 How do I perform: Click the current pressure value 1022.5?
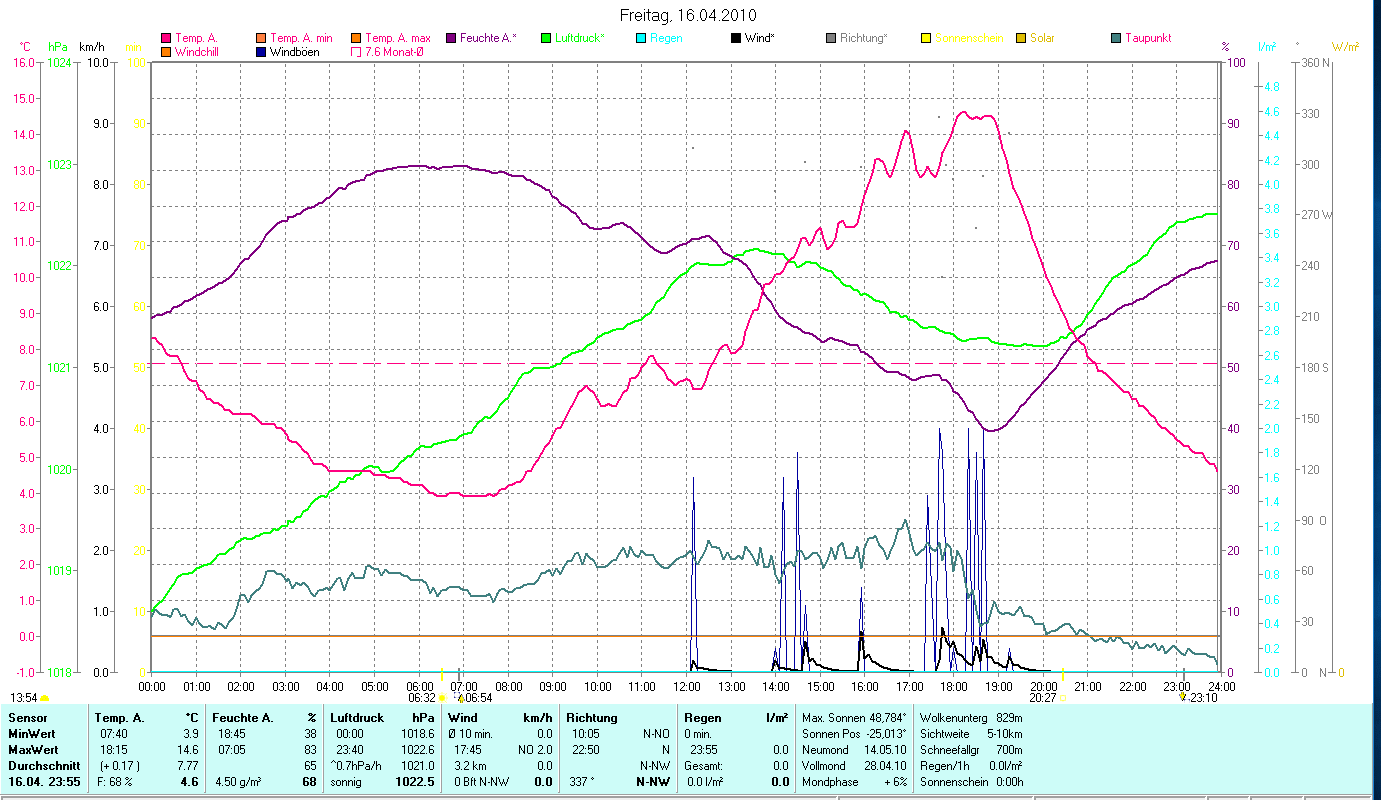pos(416,782)
